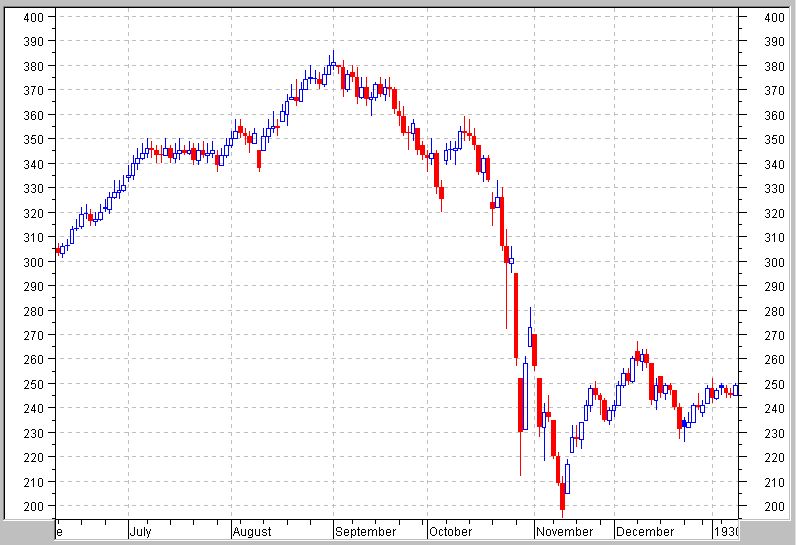Click the 320 value on the left axis
The height and width of the screenshot is (545, 796).
click(x=34, y=213)
